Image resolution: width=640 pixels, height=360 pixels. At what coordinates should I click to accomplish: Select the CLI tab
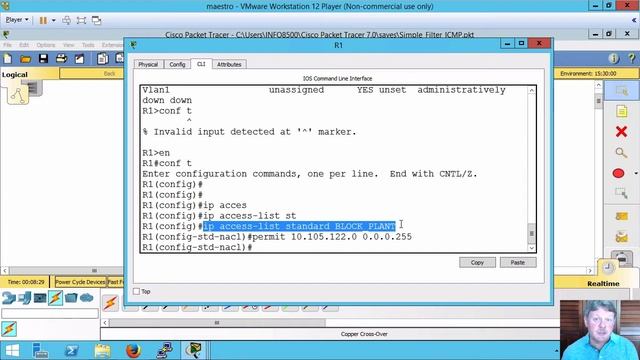[x=201, y=64]
